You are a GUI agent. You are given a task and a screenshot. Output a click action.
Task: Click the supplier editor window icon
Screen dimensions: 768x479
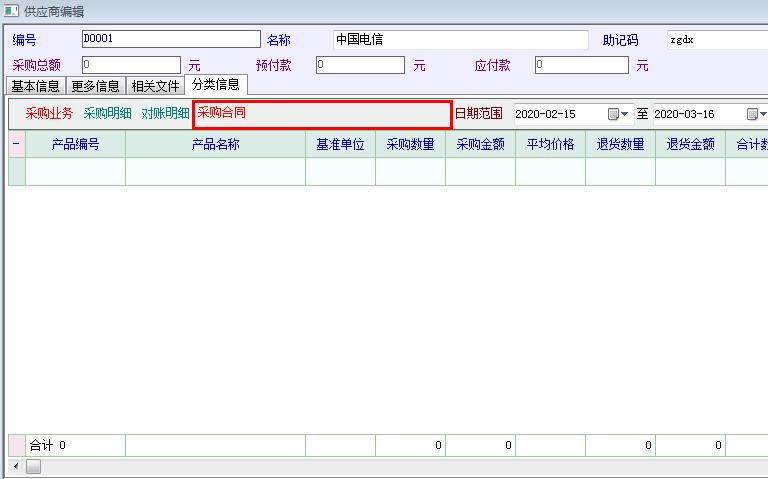pos(12,11)
